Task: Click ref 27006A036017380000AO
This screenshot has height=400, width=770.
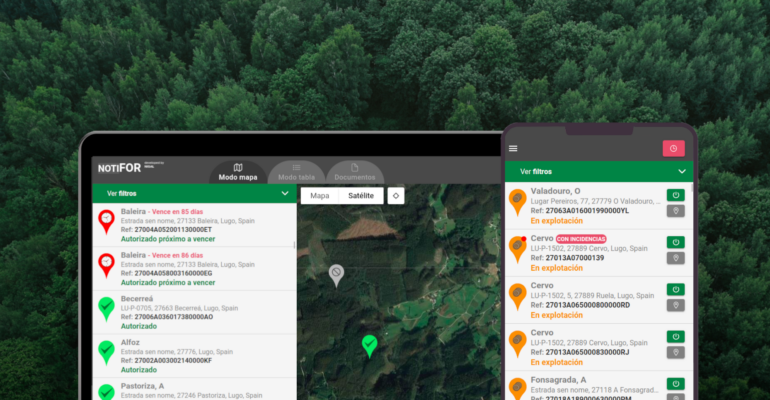Action: [x=173, y=317]
